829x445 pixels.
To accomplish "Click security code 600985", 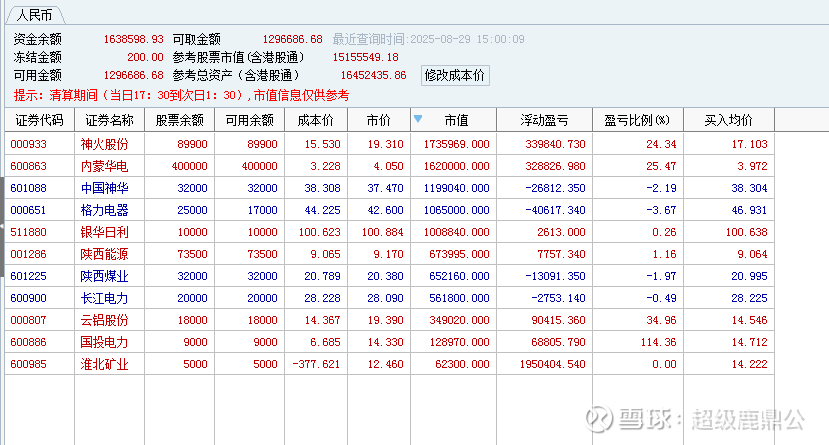I will pyautogui.click(x=29, y=364).
